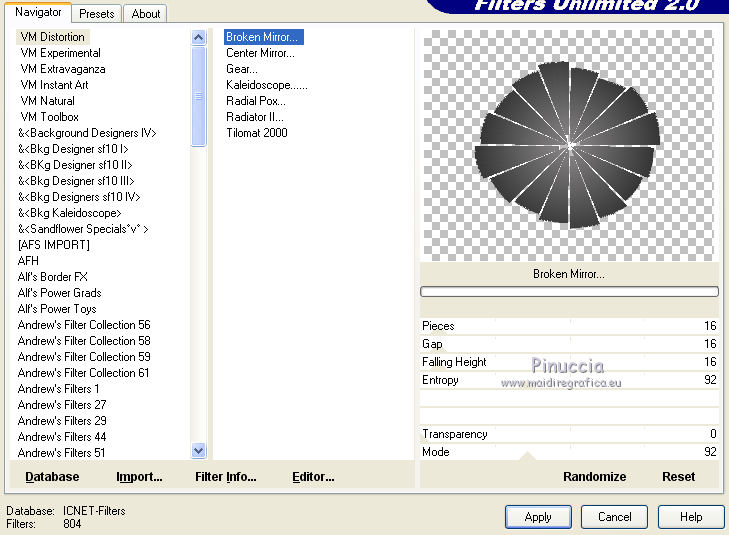Adjust the Entropy slider

point(570,380)
